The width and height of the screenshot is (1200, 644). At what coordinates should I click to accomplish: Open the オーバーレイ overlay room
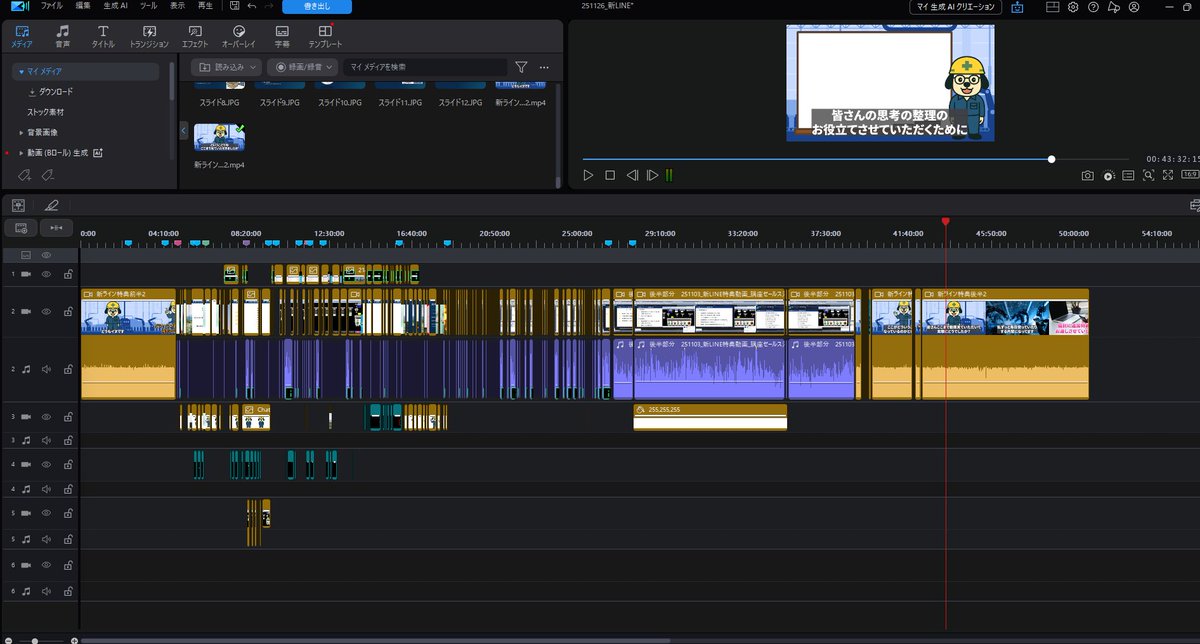(239, 36)
